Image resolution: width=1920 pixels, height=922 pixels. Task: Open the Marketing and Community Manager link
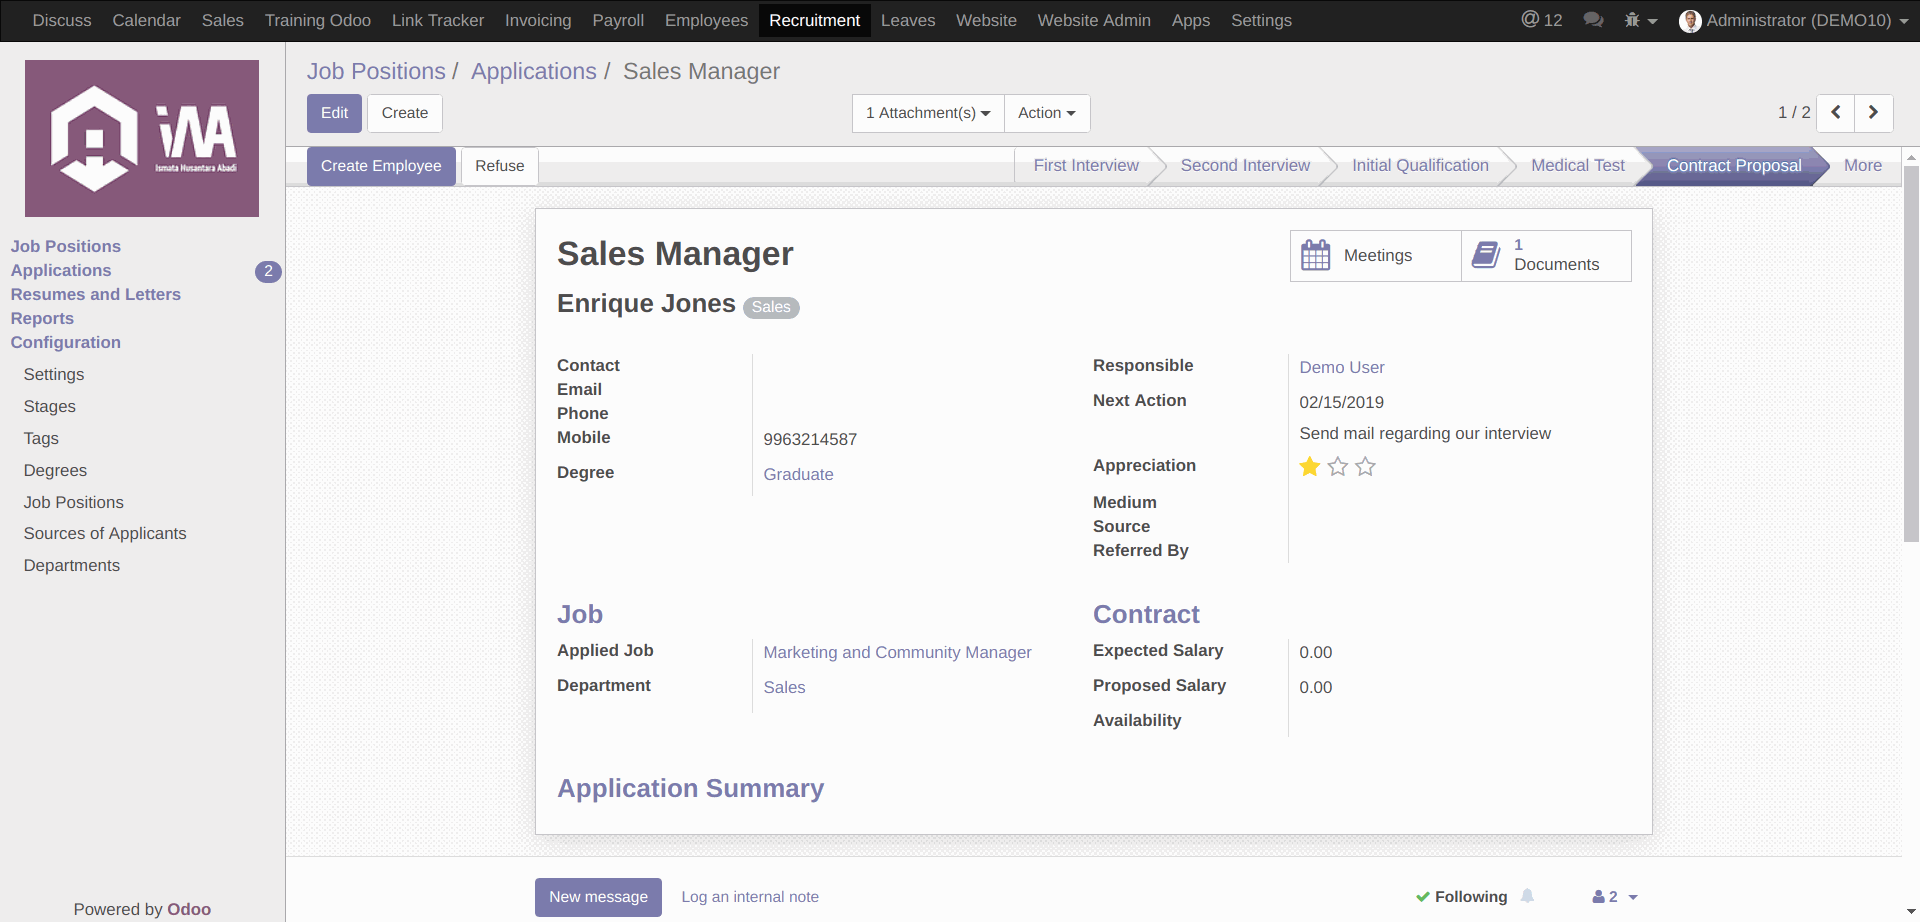pyautogui.click(x=897, y=653)
